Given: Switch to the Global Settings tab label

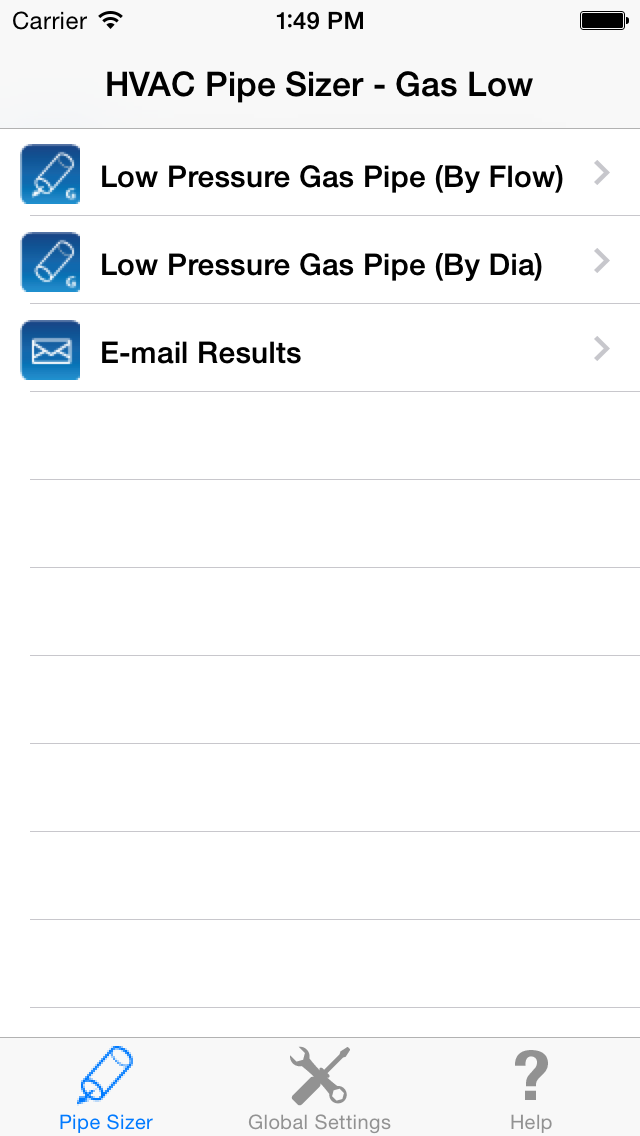Looking at the screenshot, I should tap(319, 1122).
